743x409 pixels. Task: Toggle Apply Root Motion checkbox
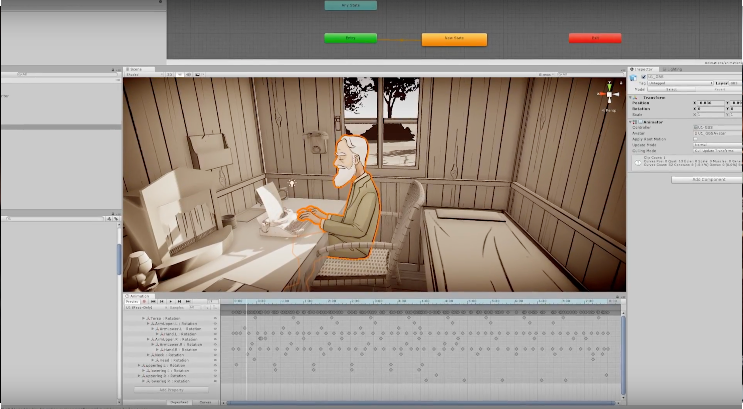[696, 139]
